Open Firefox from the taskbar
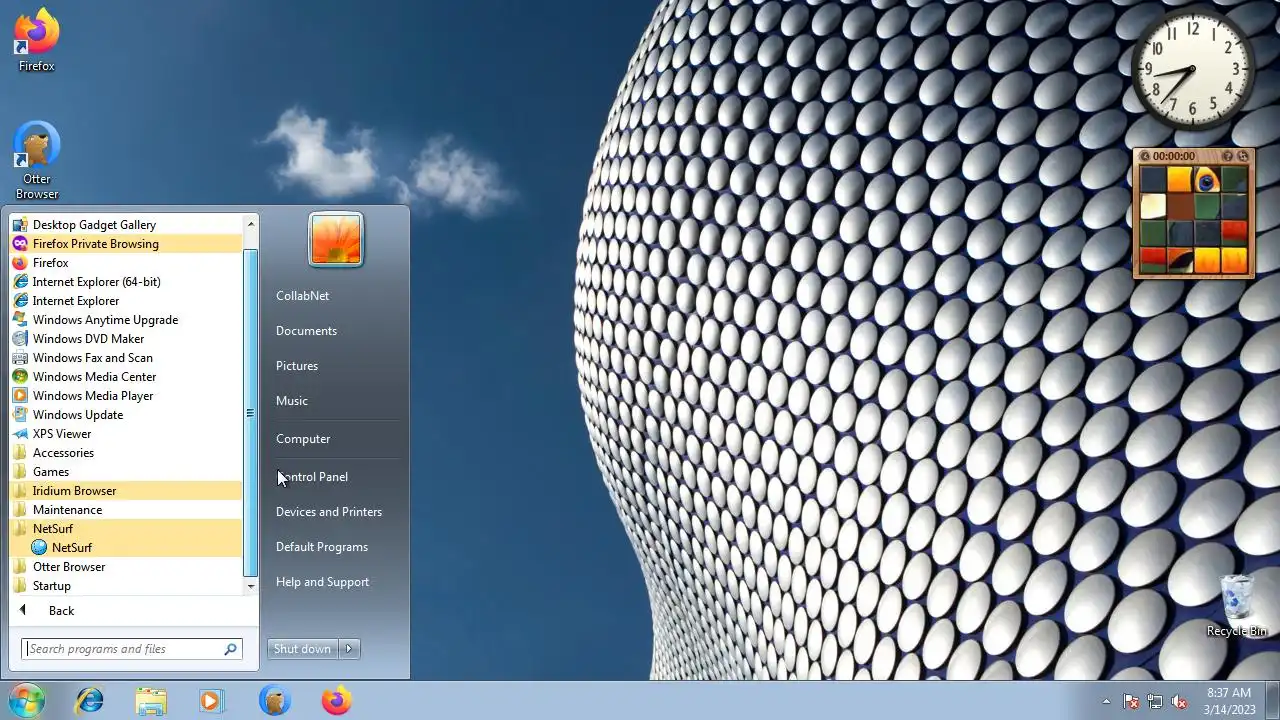 click(x=336, y=700)
